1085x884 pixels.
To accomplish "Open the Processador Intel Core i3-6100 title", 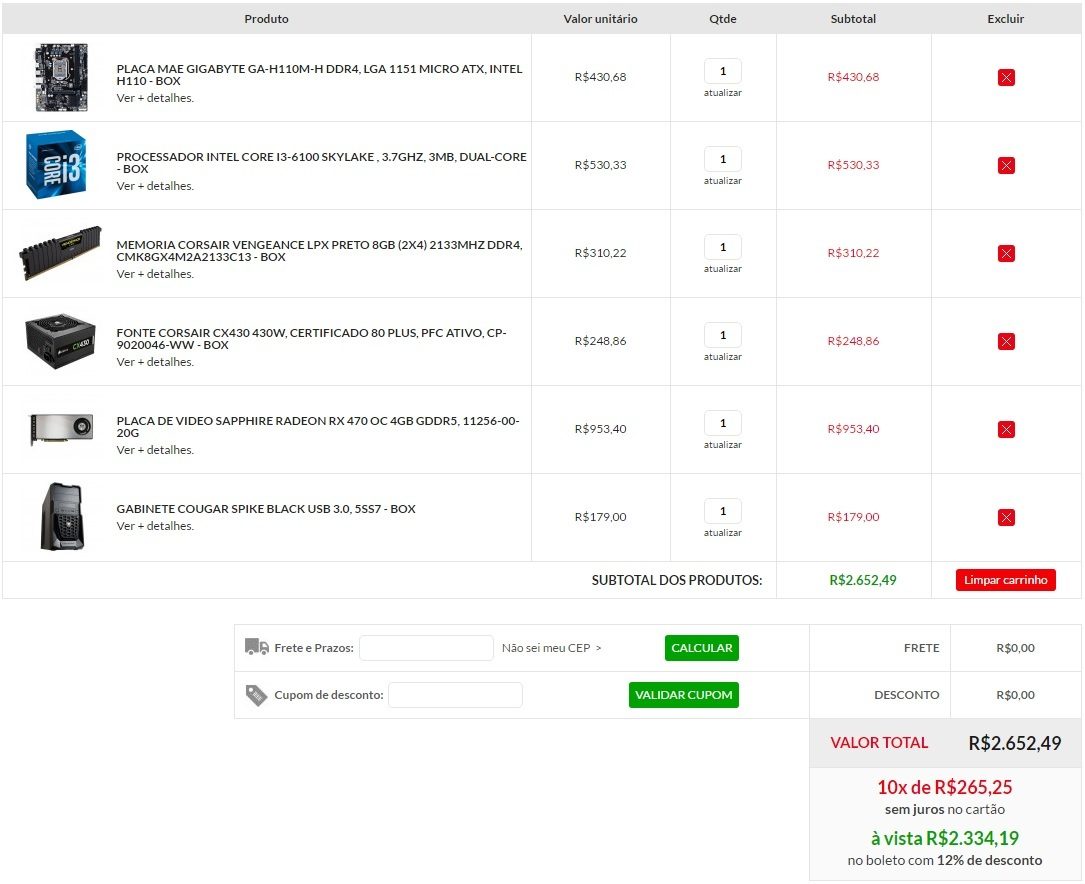I will pos(322,163).
